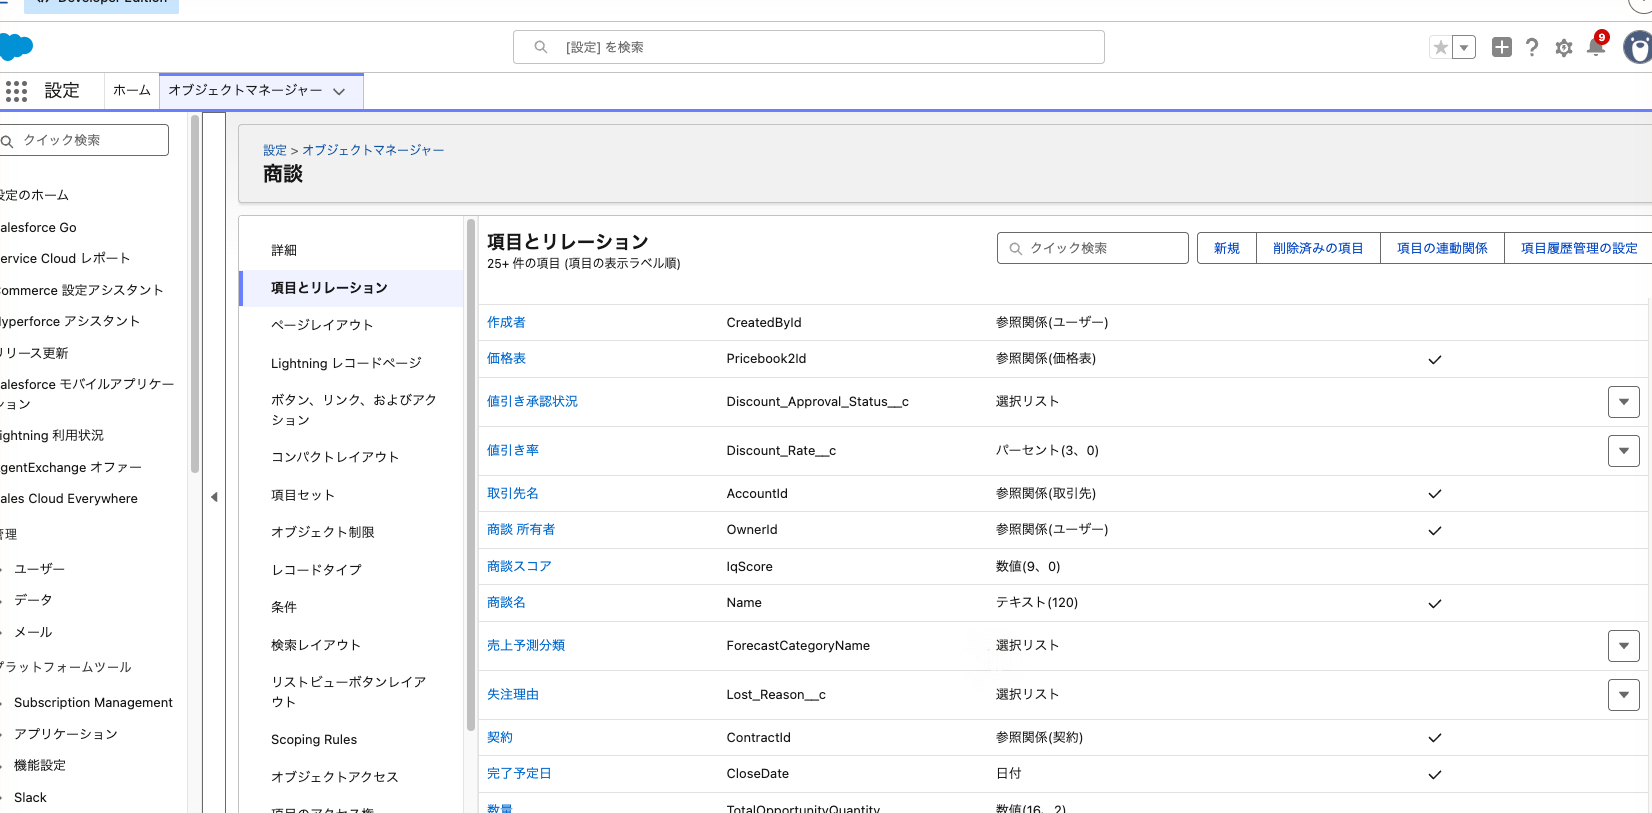Click the setup sidebar vertical scrollbar

195,294
